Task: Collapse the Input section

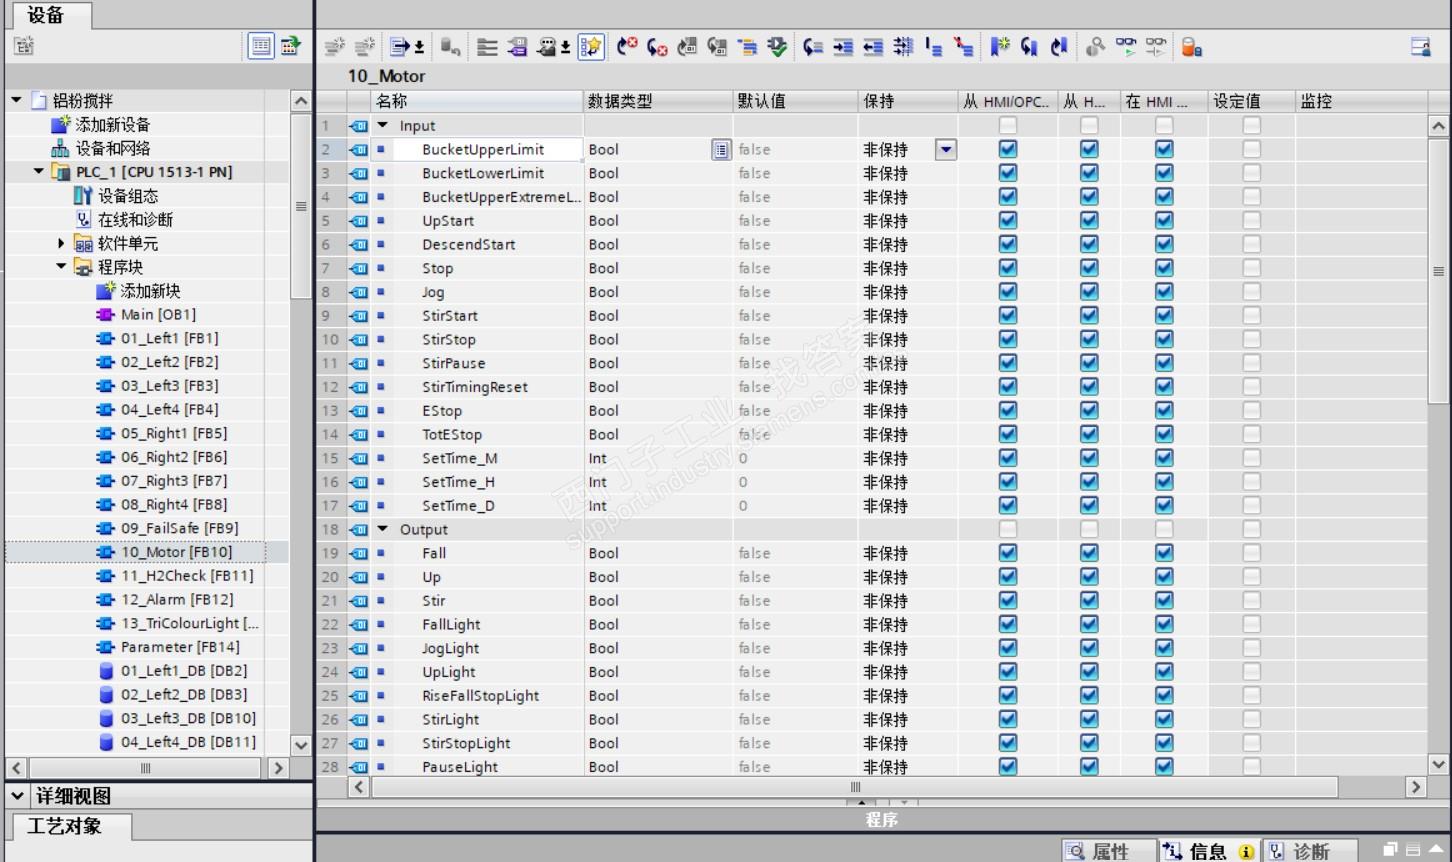Action: click(382, 126)
